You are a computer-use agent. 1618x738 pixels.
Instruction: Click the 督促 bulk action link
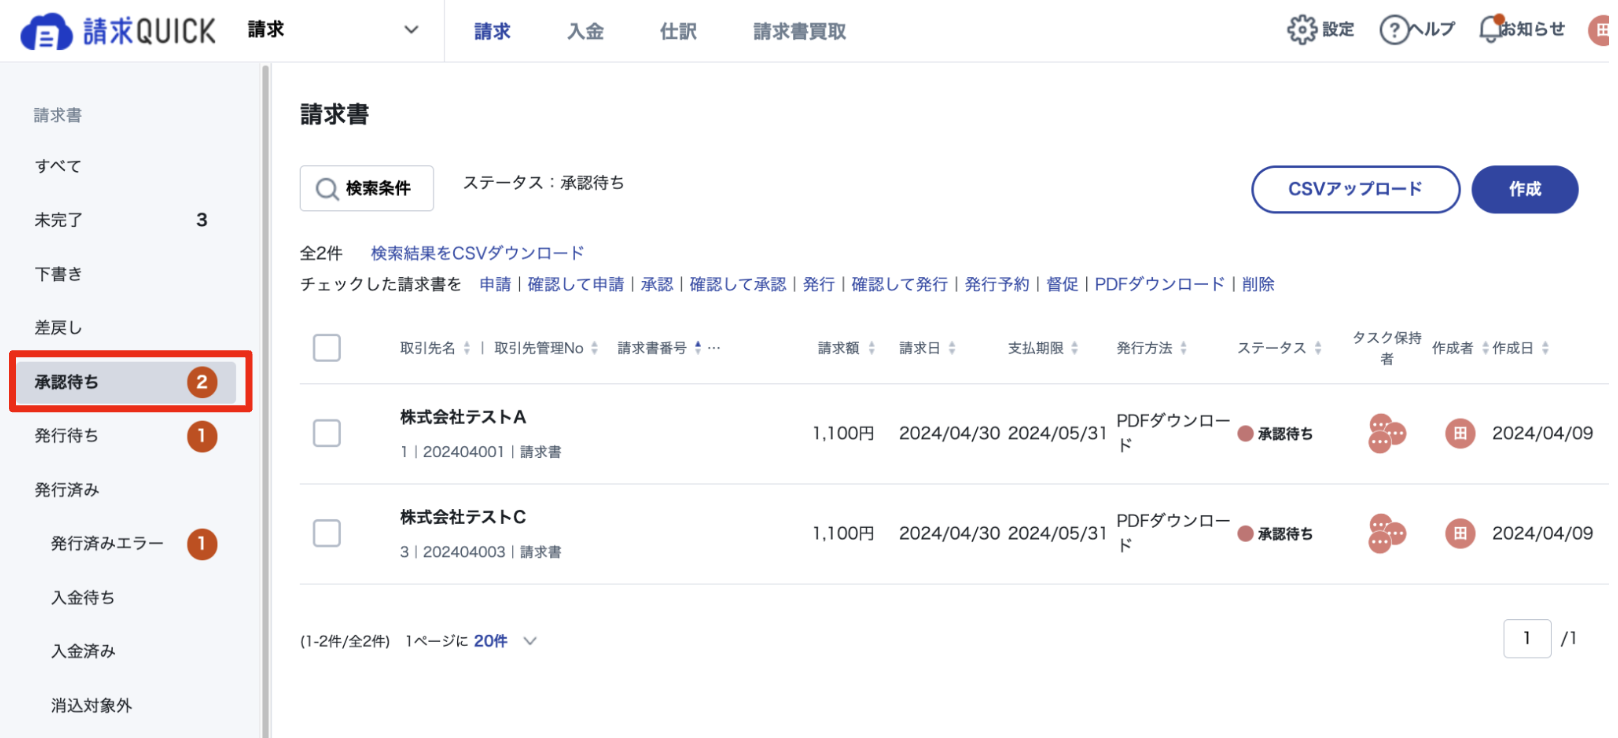coord(1062,284)
